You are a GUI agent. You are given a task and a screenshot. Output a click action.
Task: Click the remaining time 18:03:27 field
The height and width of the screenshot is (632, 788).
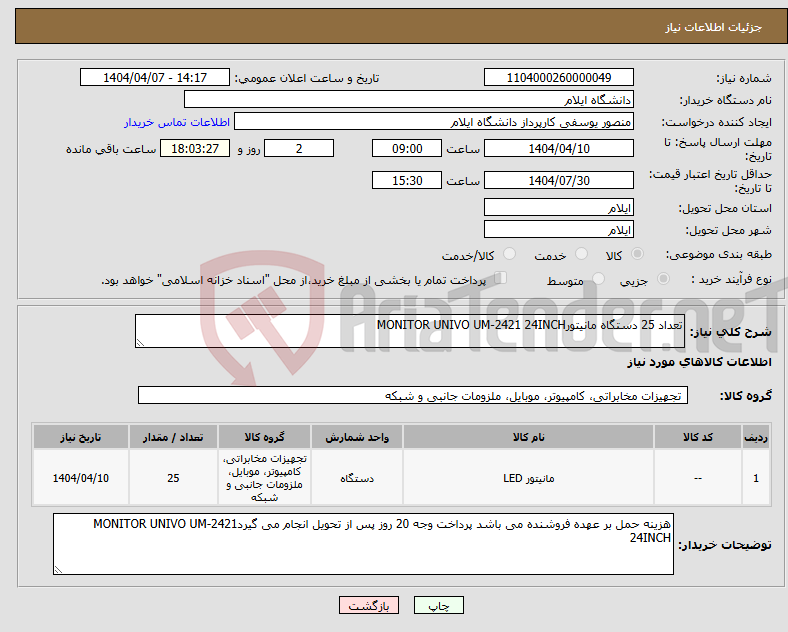click(195, 148)
